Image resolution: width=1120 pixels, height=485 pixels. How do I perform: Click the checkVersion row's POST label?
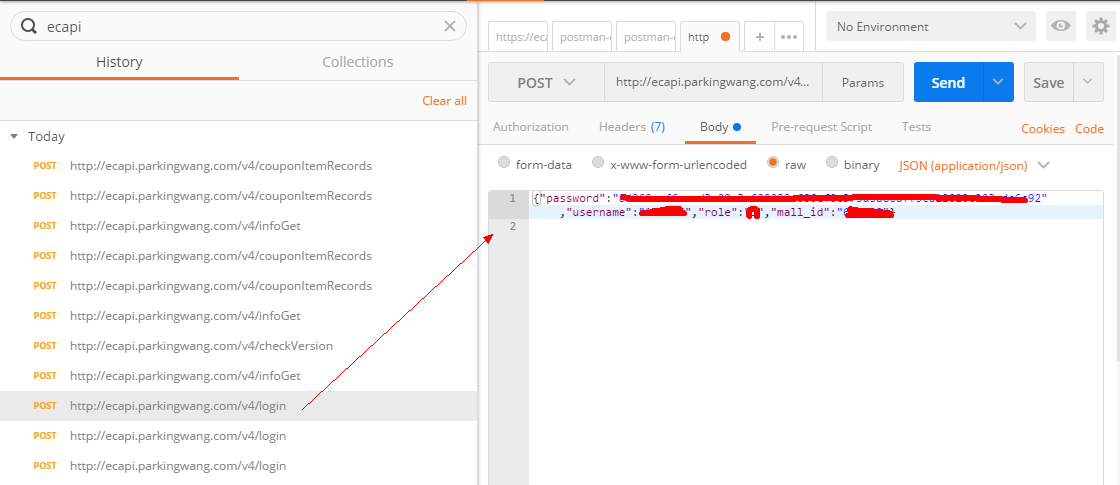coord(45,346)
